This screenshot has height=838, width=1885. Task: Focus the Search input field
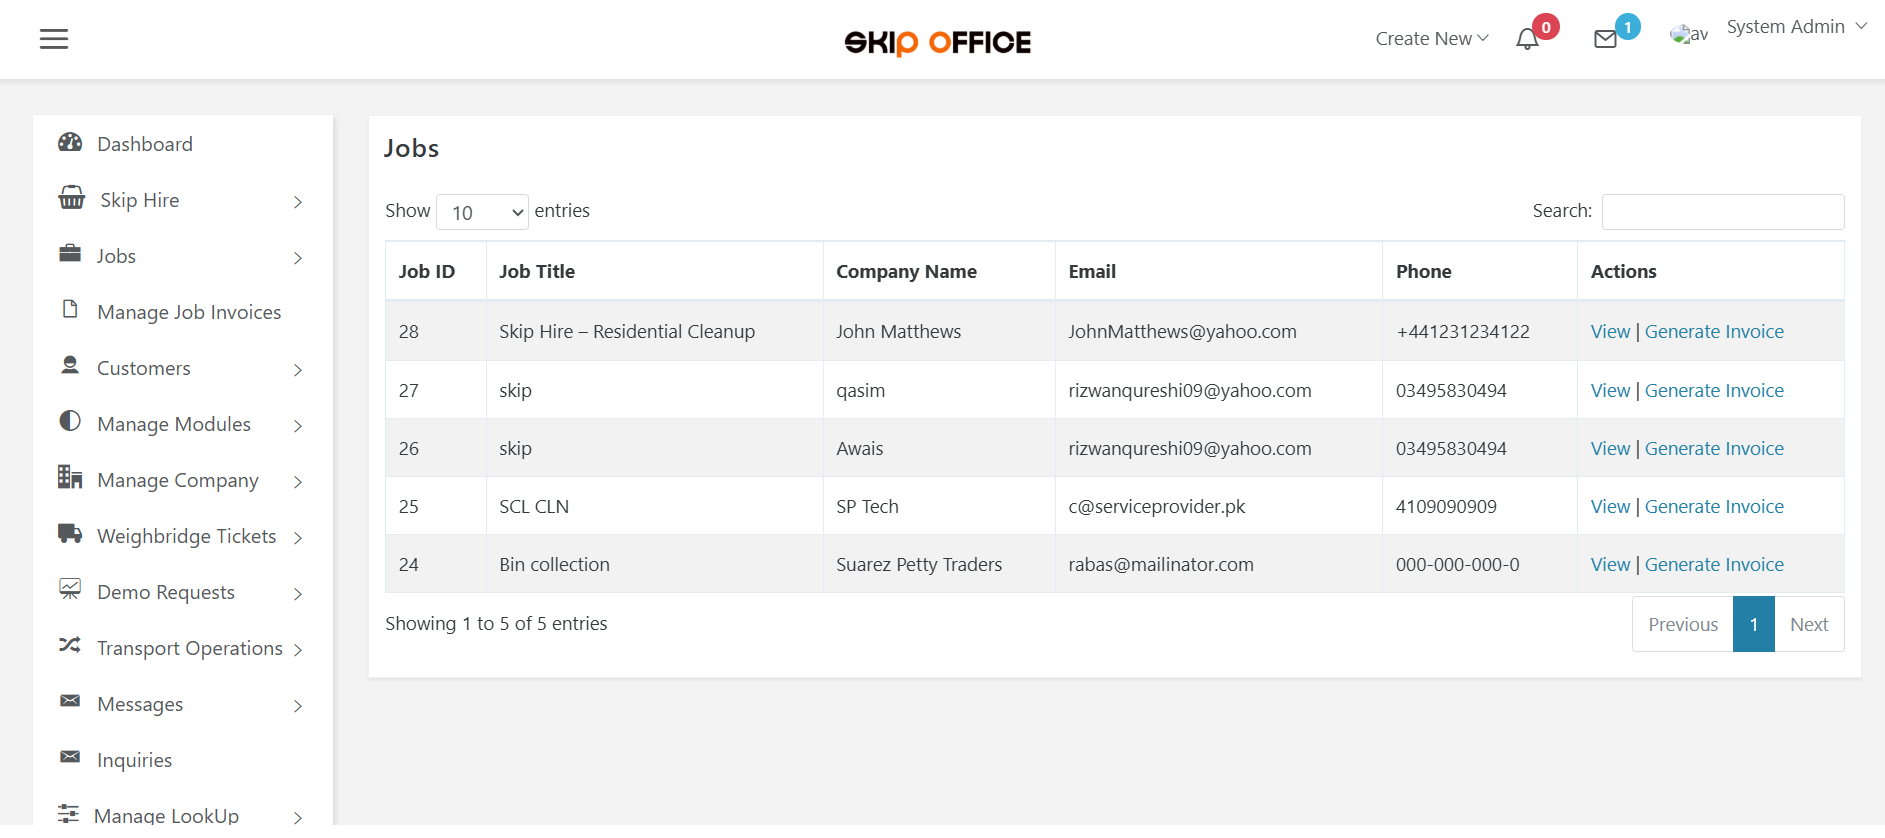coord(1722,212)
